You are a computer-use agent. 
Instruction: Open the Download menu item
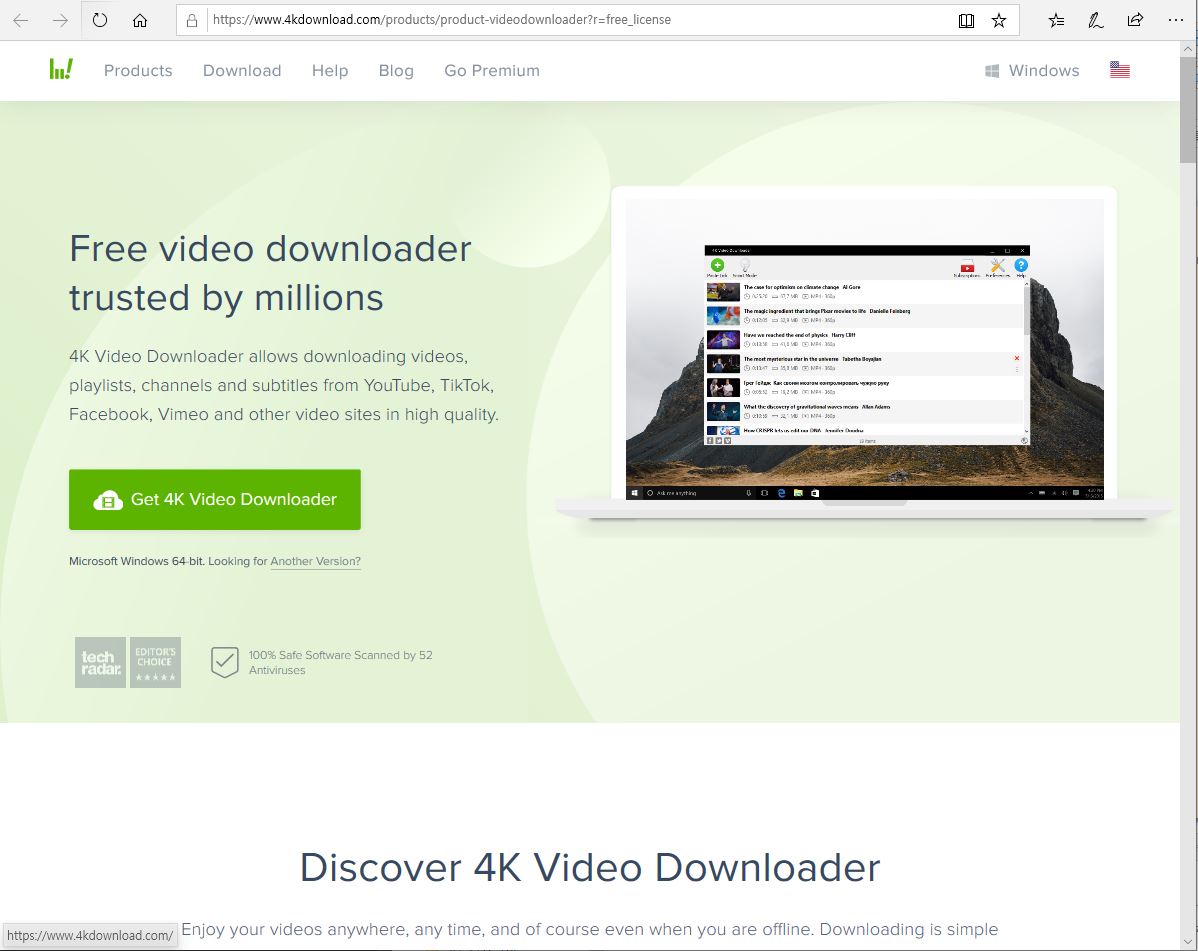(242, 70)
